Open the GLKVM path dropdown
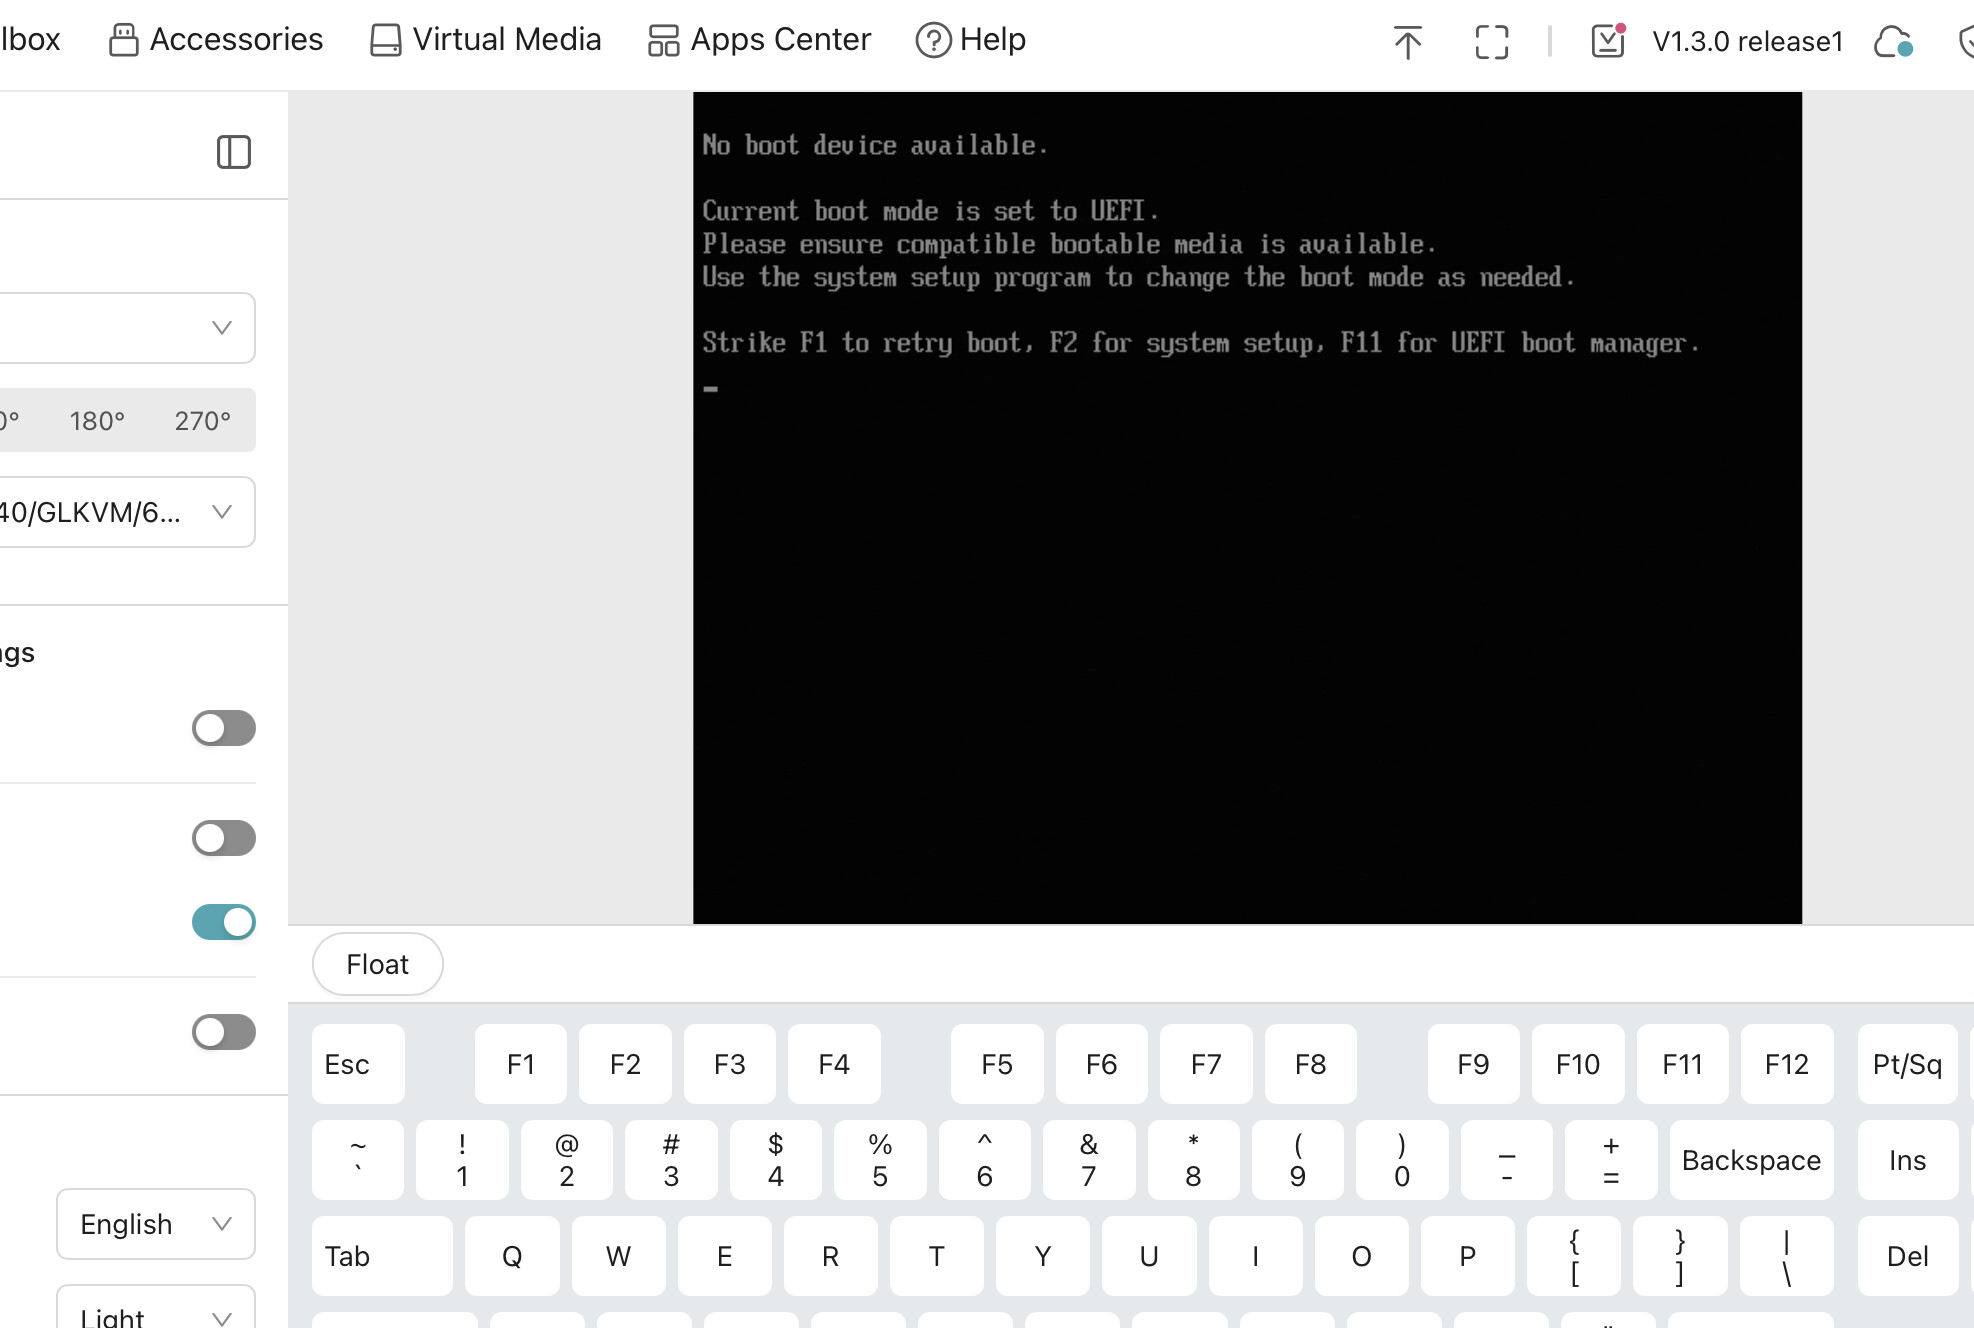This screenshot has width=1974, height=1328. 127,512
